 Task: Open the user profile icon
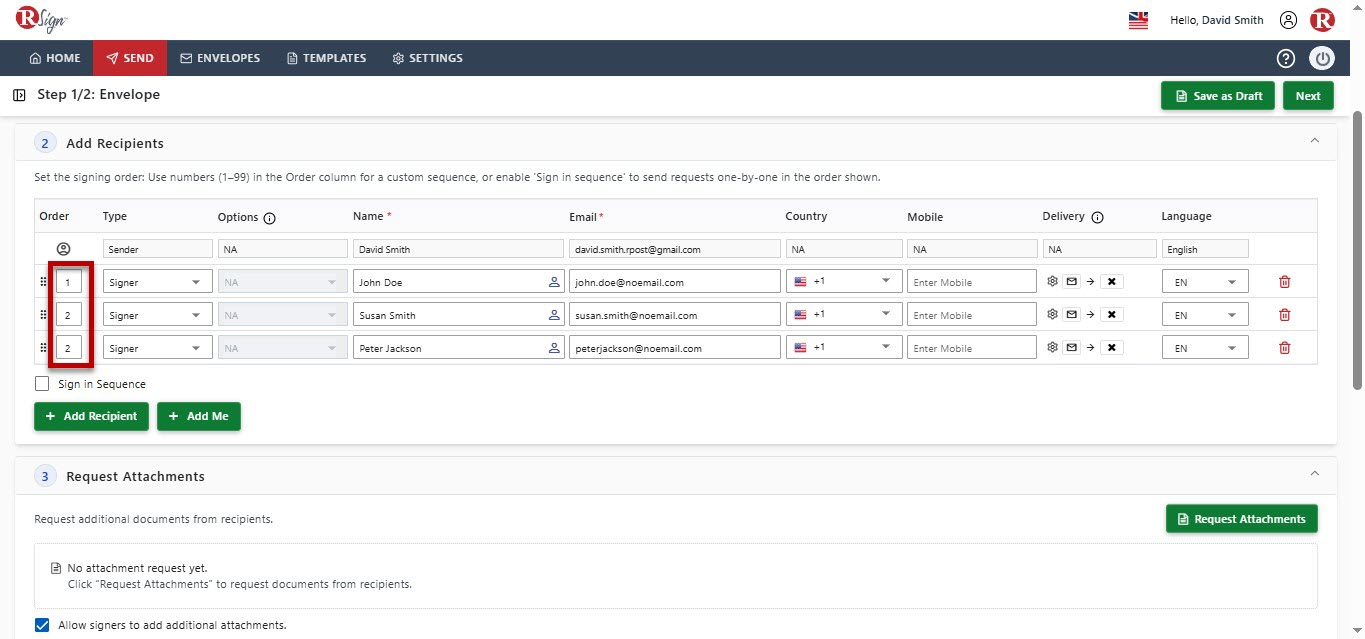[x=1288, y=20]
